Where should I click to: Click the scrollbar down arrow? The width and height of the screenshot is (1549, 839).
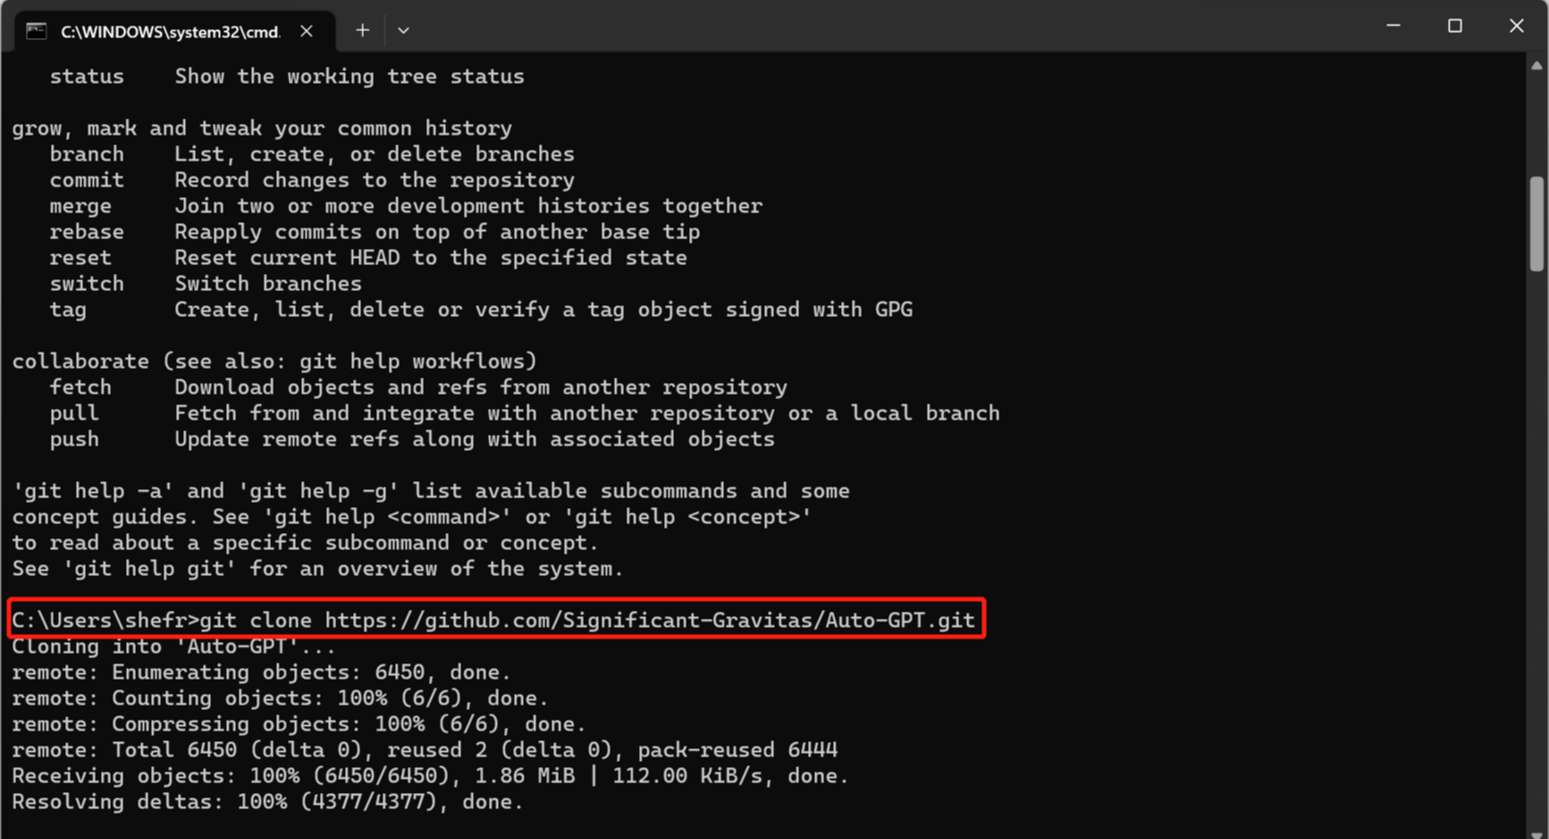pos(1537,832)
